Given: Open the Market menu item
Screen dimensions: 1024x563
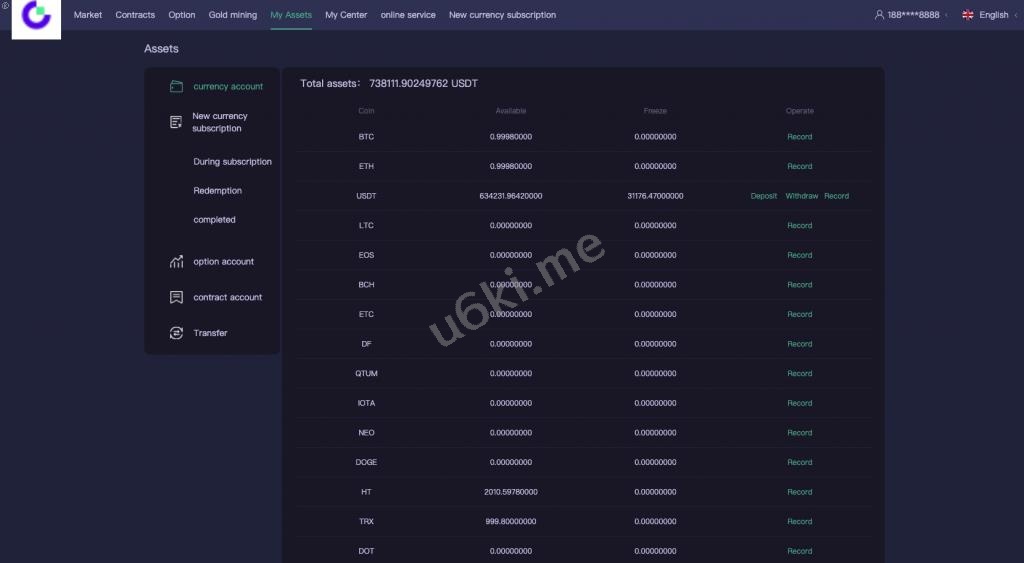Looking at the screenshot, I should (88, 15).
